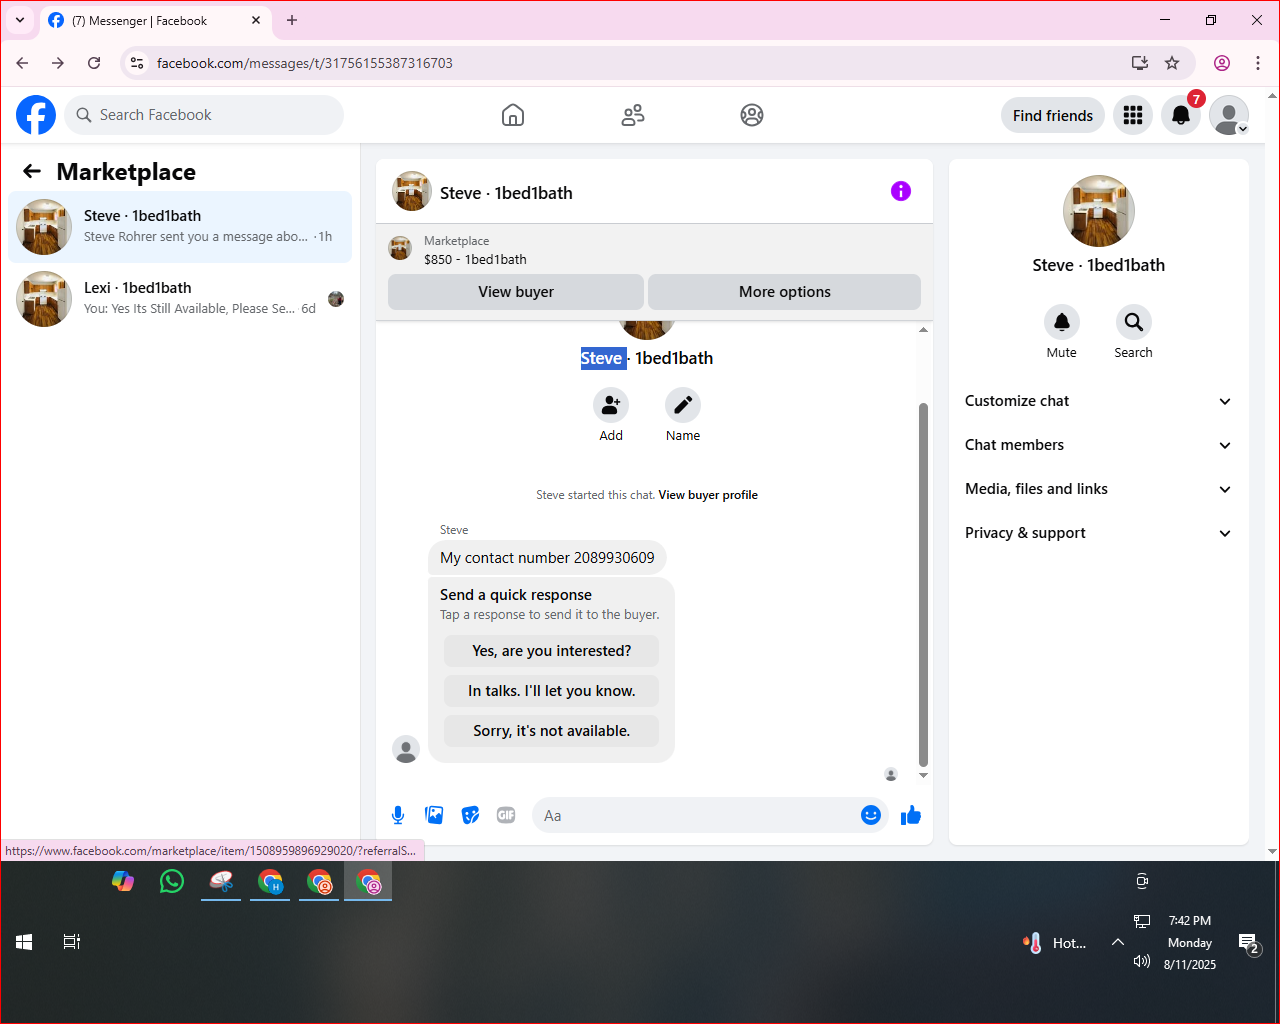The width and height of the screenshot is (1280, 1024).
Task: Open a new browser tab
Action: tap(292, 20)
